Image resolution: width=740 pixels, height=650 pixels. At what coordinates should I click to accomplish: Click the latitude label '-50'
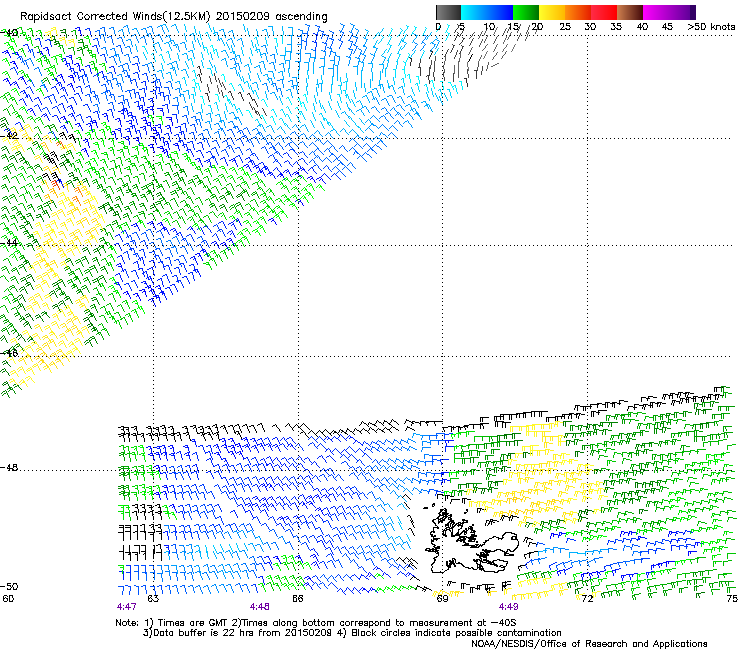click(9, 586)
